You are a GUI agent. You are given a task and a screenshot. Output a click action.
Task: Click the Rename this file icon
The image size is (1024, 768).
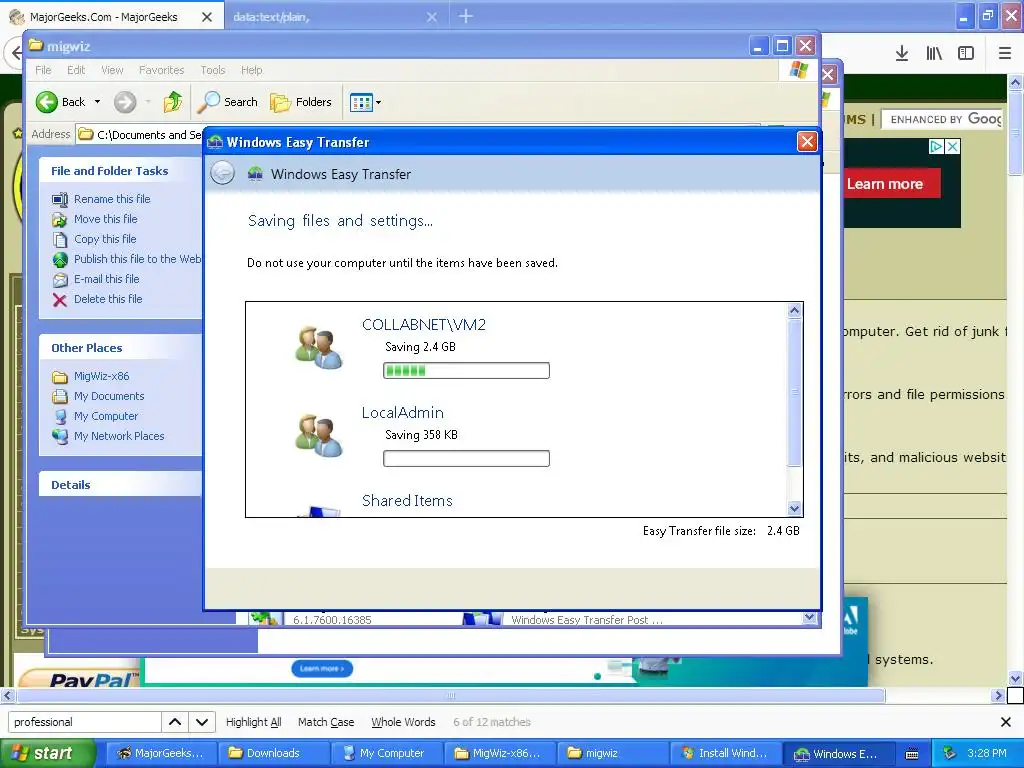tap(59, 199)
